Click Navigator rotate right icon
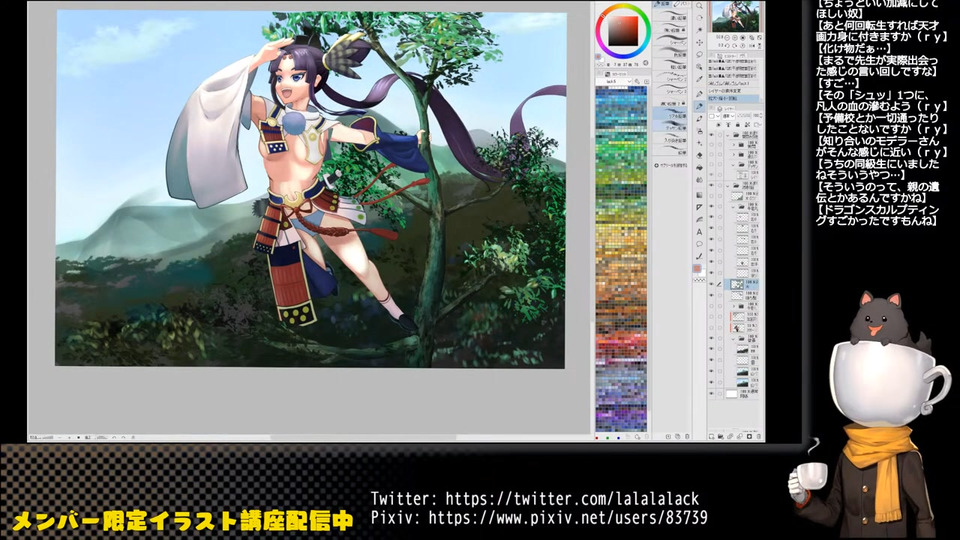This screenshot has height=540, width=960. click(x=735, y=45)
